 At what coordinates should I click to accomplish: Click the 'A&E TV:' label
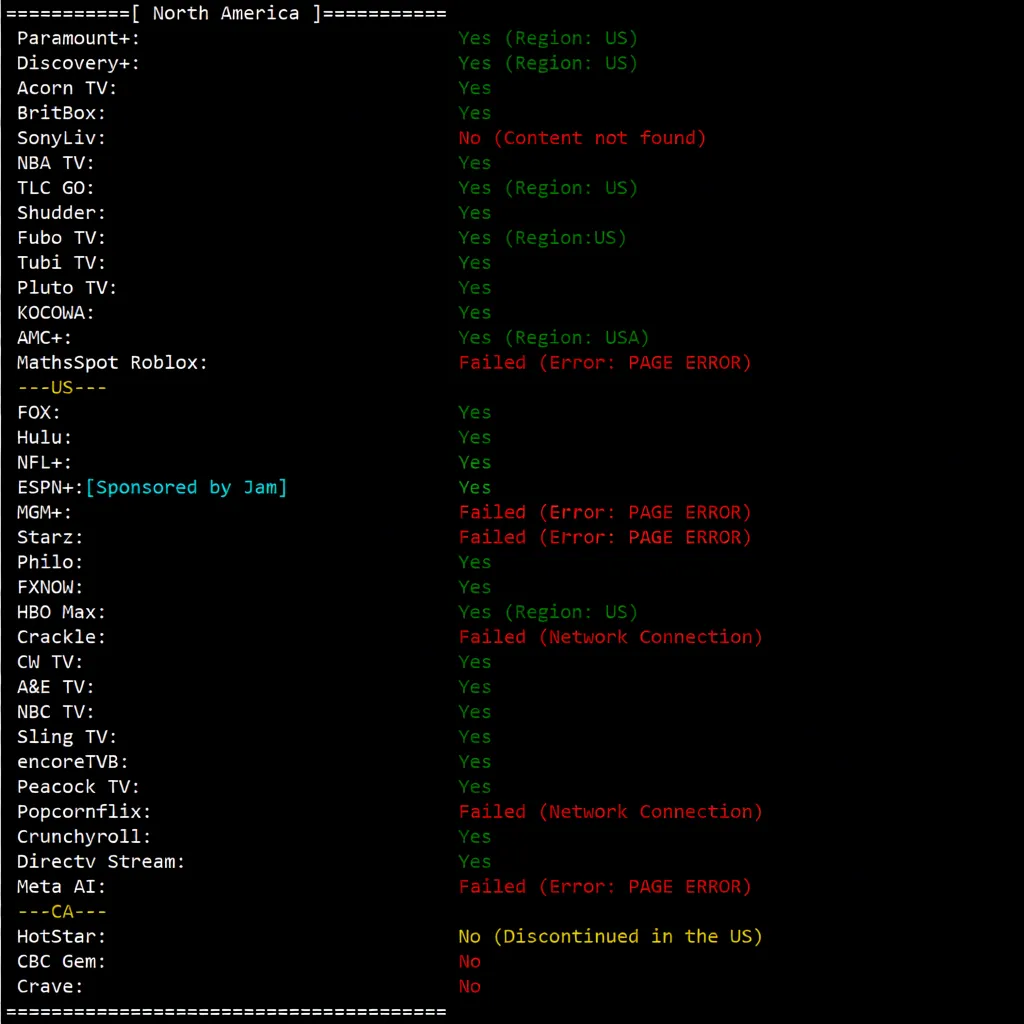[x=56, y=686]
